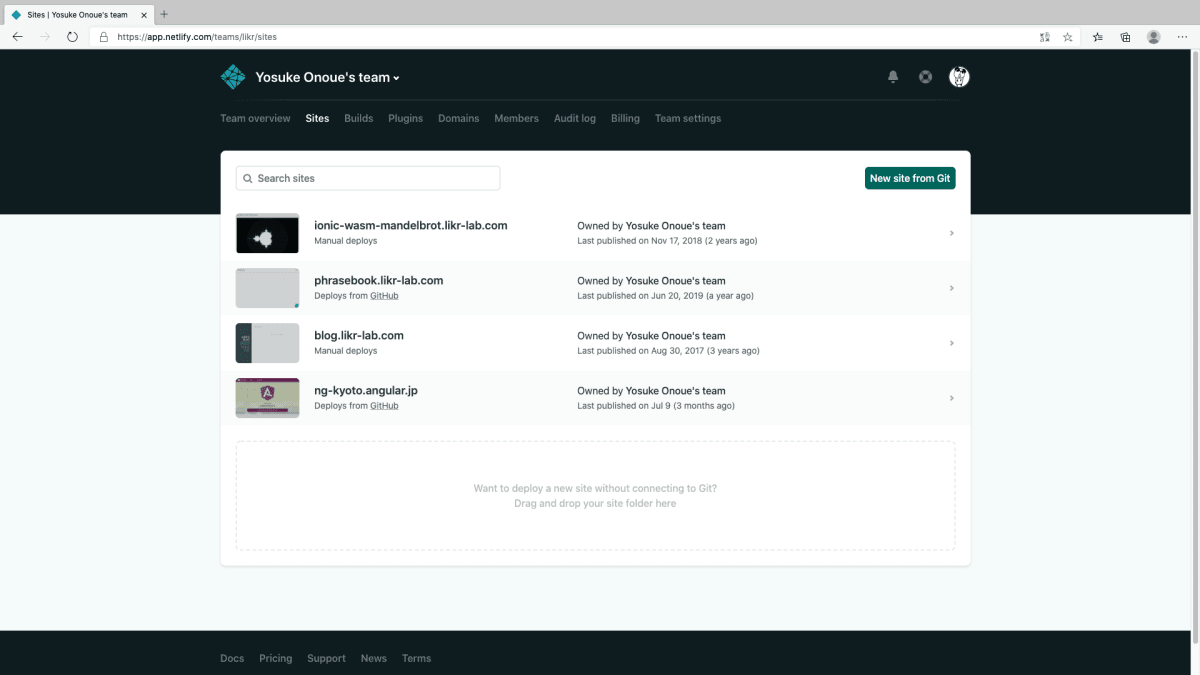Screen dimensions: 1200x675
Task: Click the ng-kyoto site thumbnail
Action: pos(267,398)
